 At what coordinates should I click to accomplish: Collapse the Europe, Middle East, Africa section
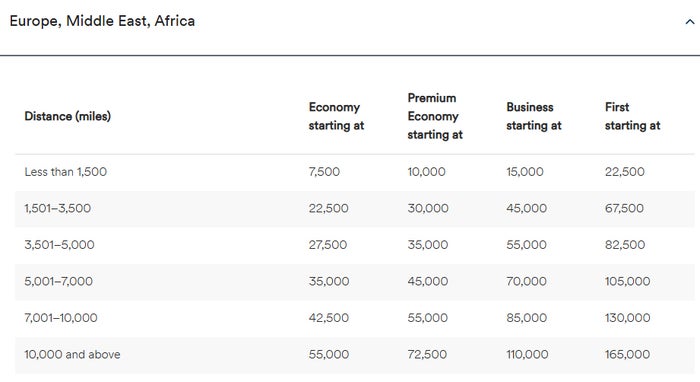(690, 22)
